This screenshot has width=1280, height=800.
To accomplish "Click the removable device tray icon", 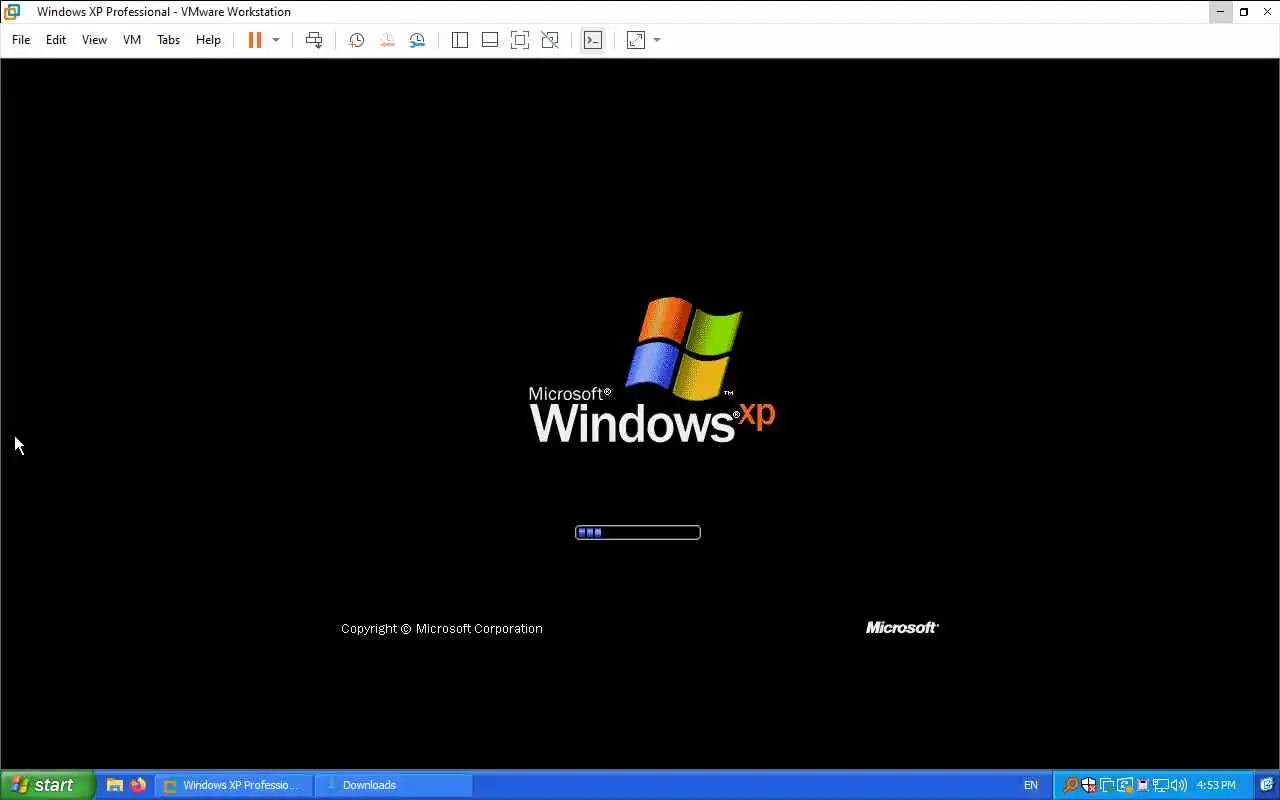I will click(x=1142, y=785).
